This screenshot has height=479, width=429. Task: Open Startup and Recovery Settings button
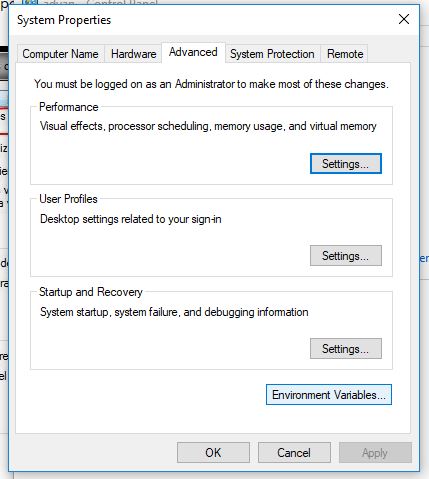point(346,349)
